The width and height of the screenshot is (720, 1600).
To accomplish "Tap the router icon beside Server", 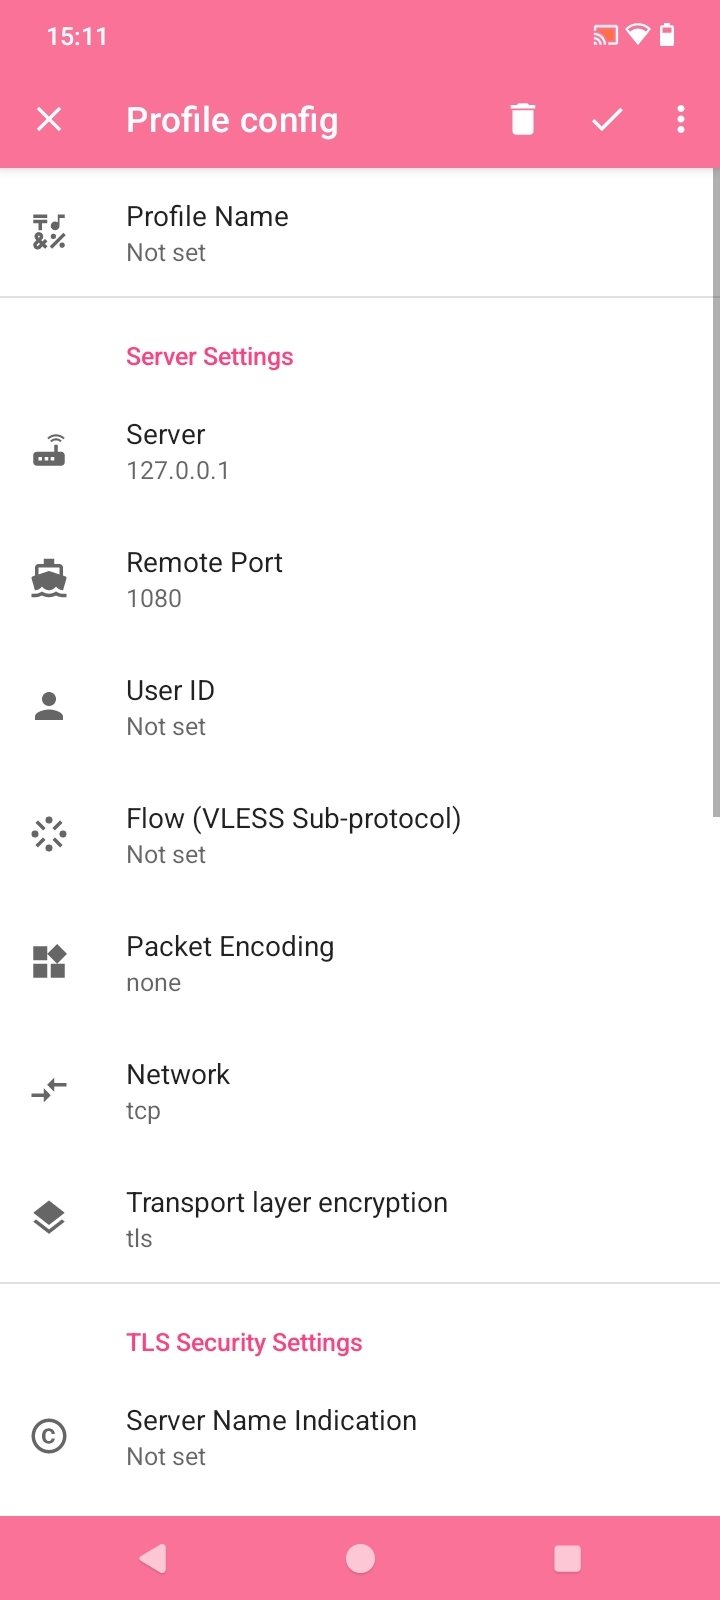I will pos(49,452).
